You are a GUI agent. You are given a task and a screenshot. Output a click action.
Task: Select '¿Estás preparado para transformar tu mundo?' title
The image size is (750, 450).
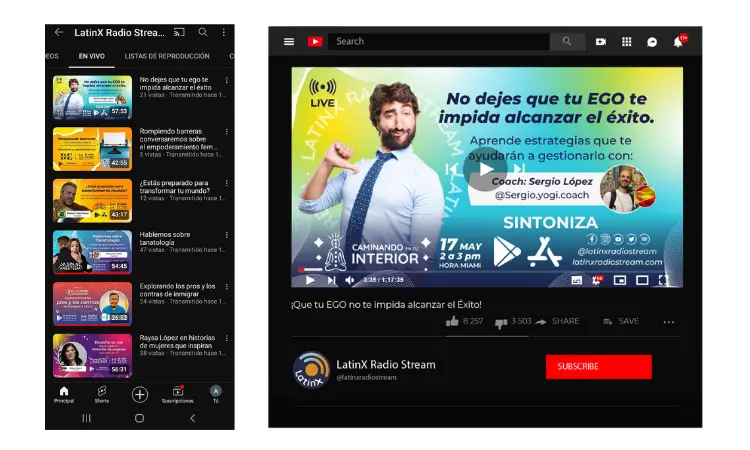[175, 187]
